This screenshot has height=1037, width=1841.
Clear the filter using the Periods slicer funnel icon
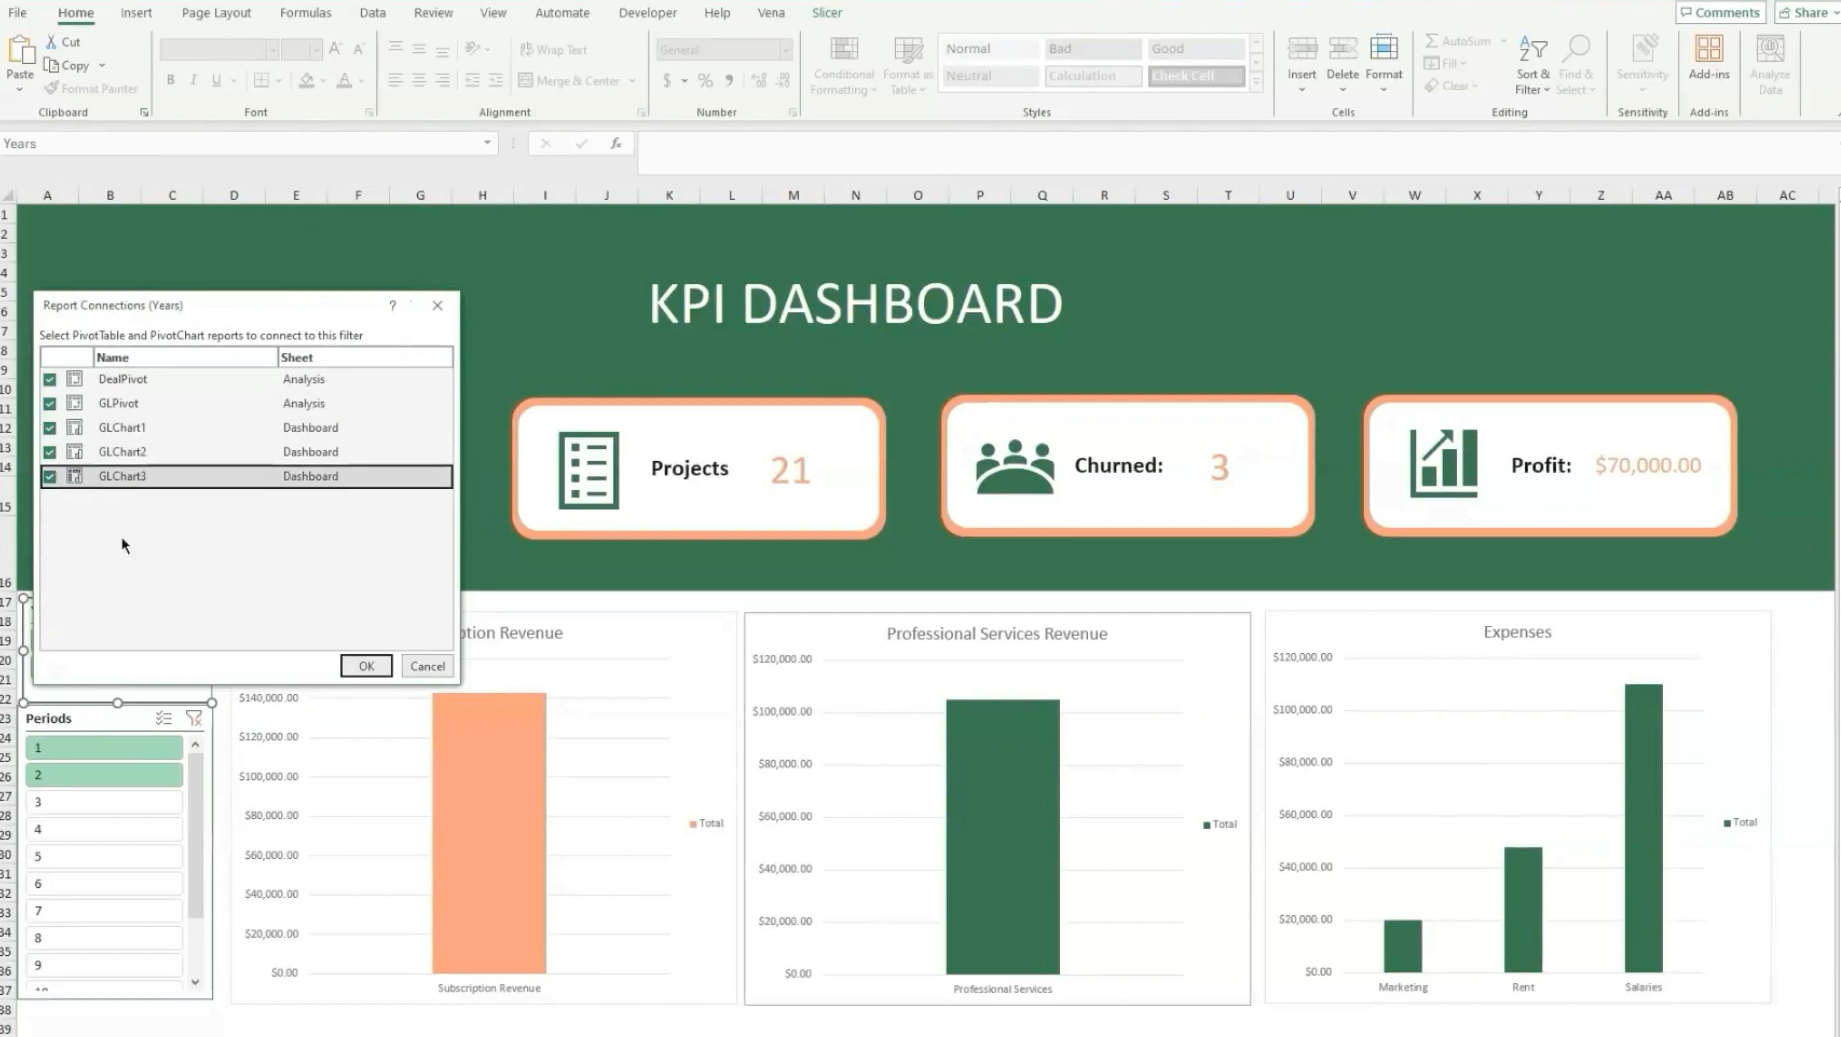tap(194, 718)
